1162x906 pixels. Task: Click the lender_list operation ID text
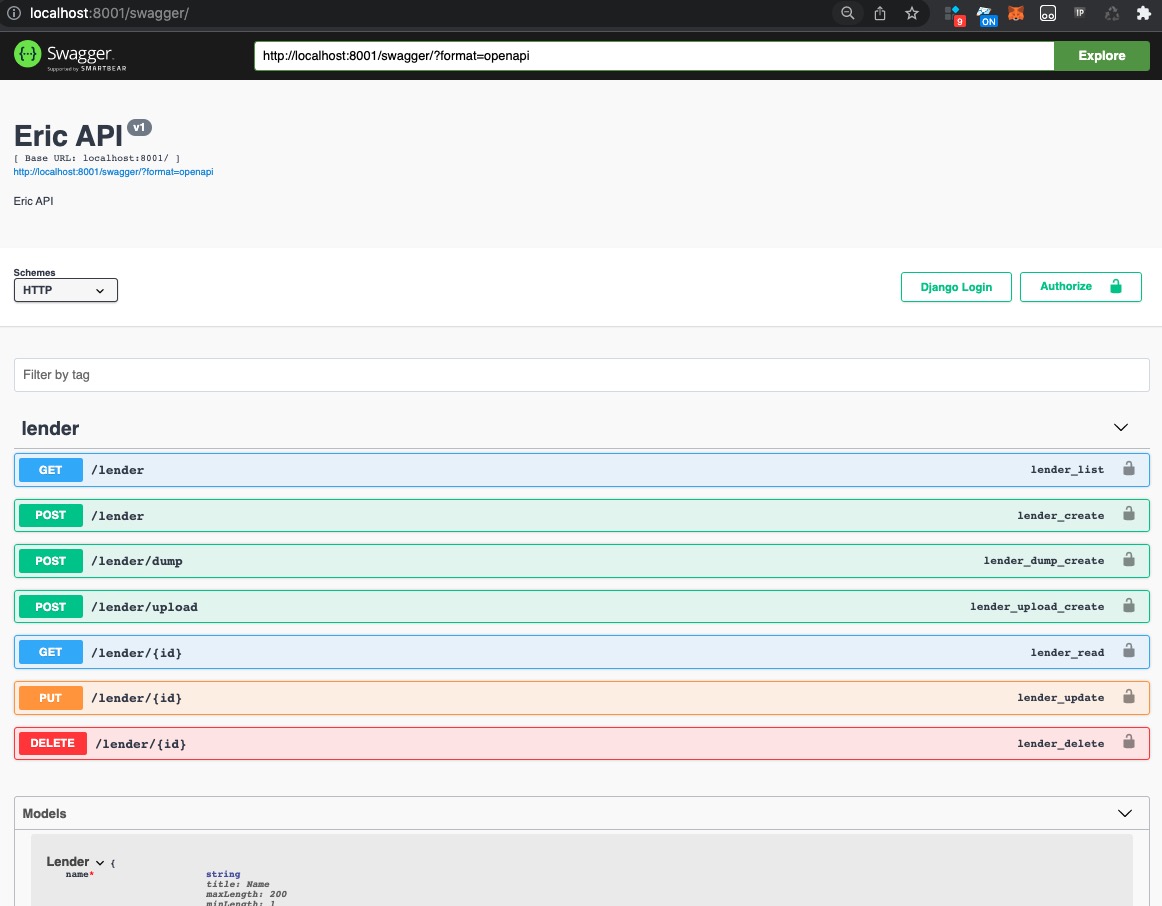click(x=1067, y=470)
